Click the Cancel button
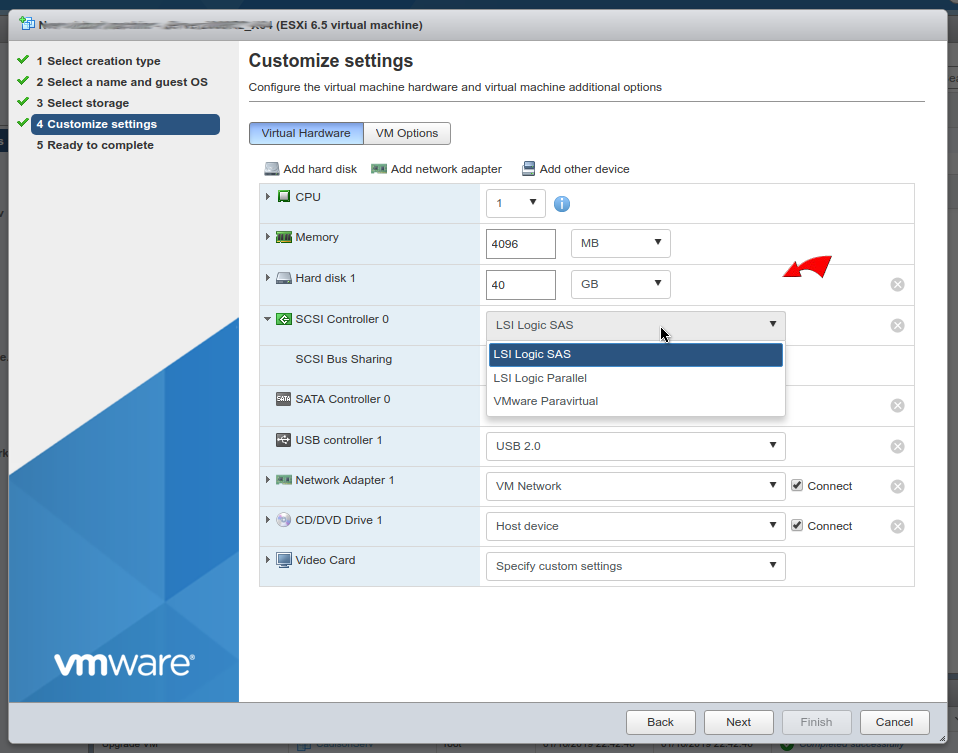The height and width of the screenshot is (753, 958). 894,722
